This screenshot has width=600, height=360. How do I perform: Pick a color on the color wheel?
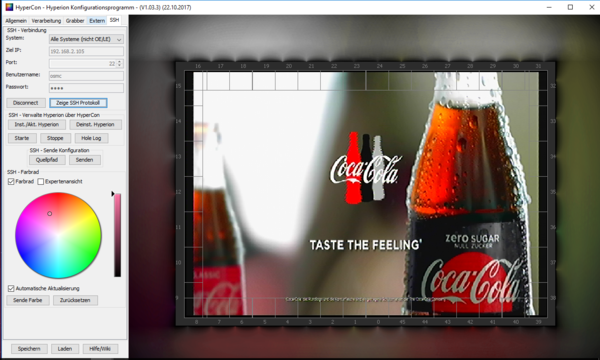pyautogui.click(x=58, y=235)
